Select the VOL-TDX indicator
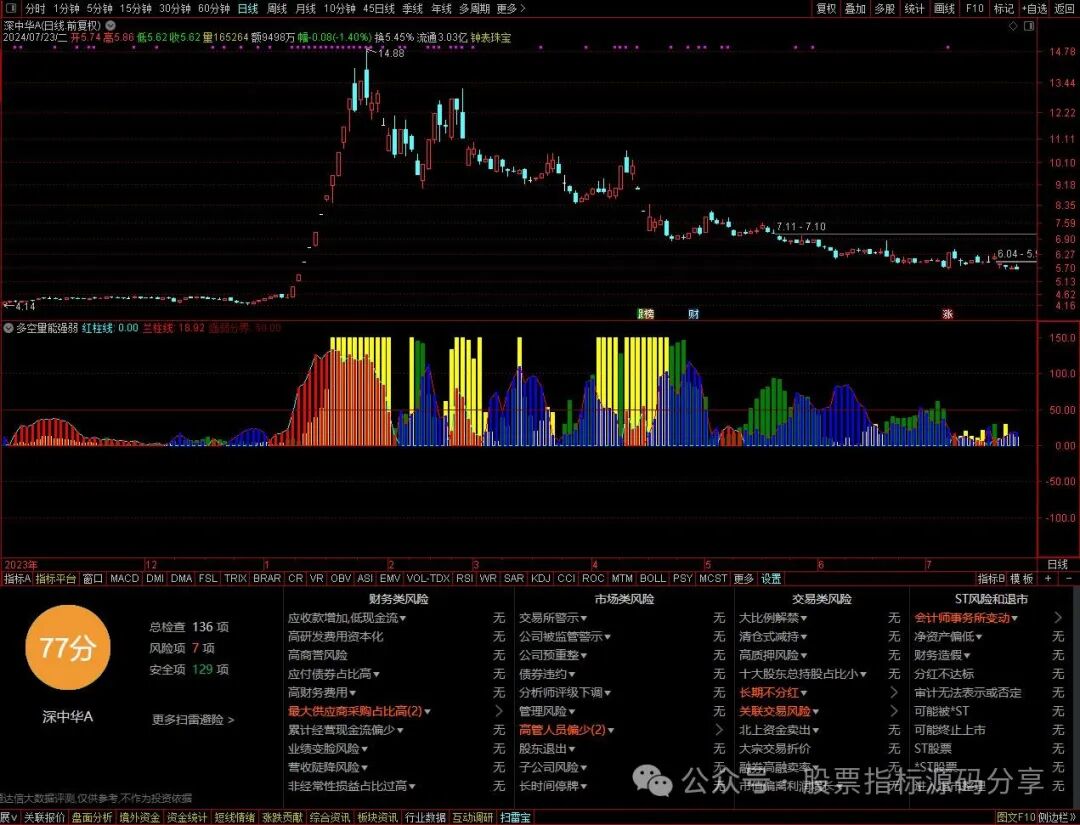Image resolution: width=1080 pixels, height=825 pixels. [x=428, y=578]
